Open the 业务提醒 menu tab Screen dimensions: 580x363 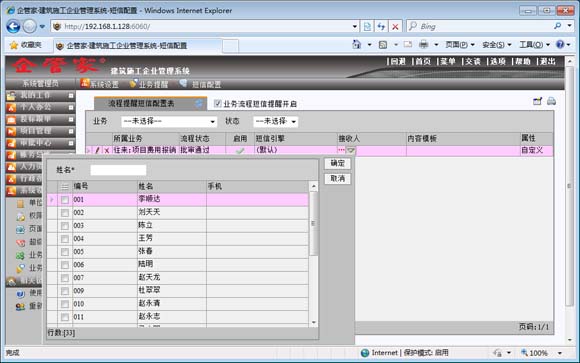[x=149, y=84]
